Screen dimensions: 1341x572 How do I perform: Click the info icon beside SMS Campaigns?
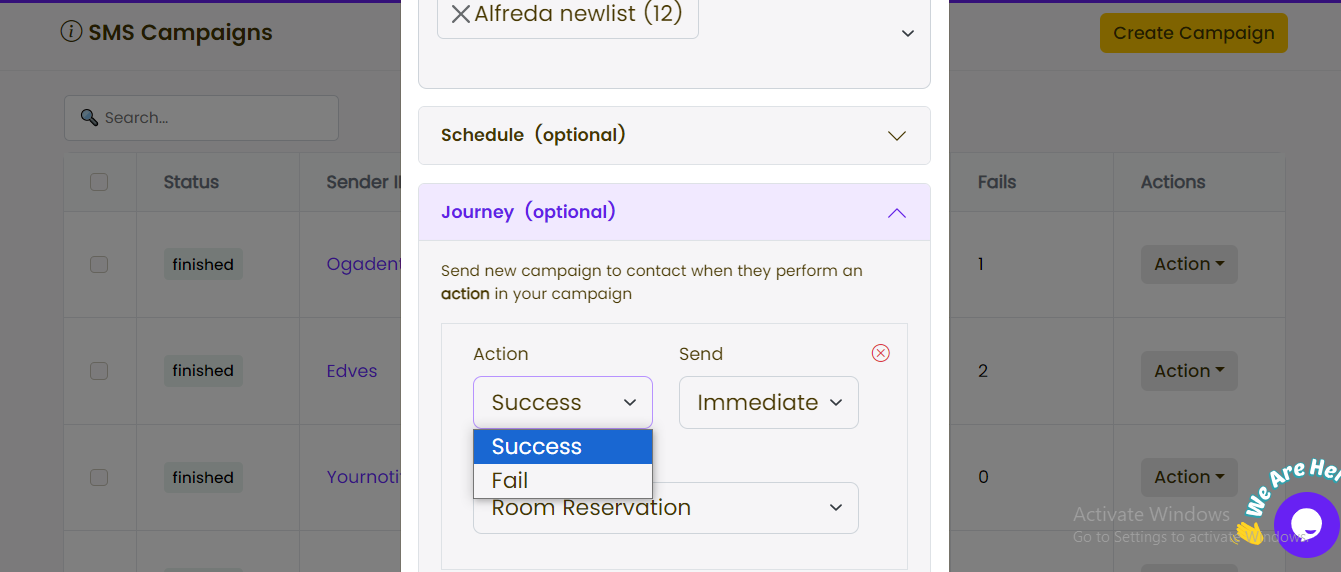coord(71,32)
